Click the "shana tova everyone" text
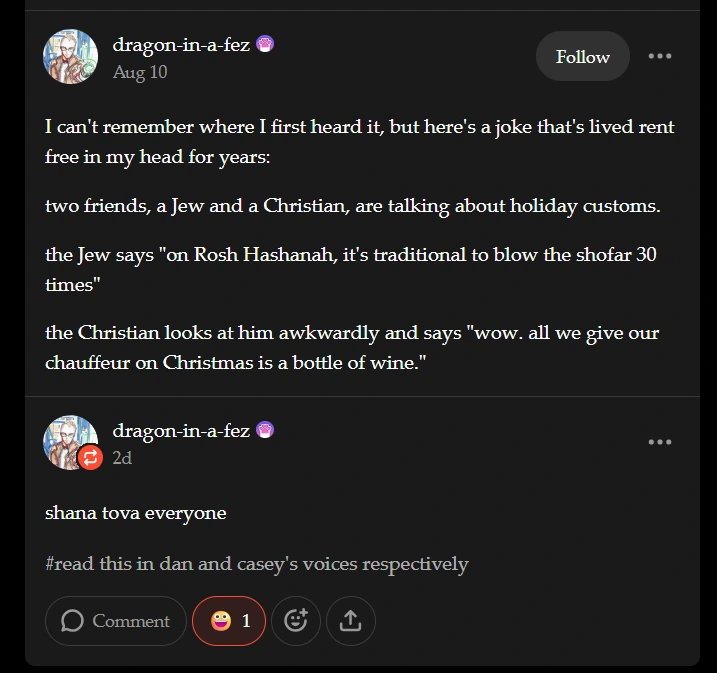 [x=136, y=513]
